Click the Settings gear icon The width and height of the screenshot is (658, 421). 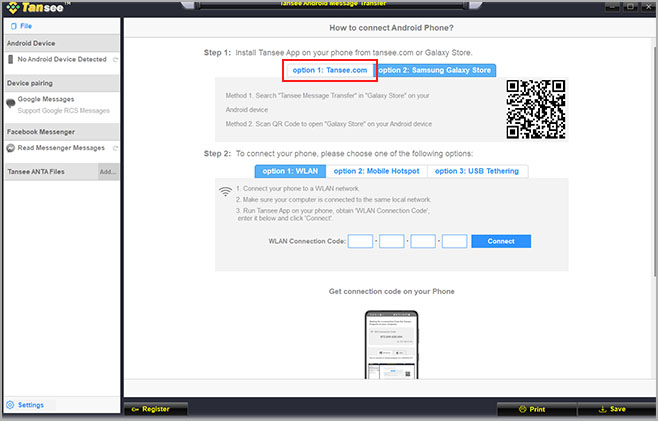10,405
